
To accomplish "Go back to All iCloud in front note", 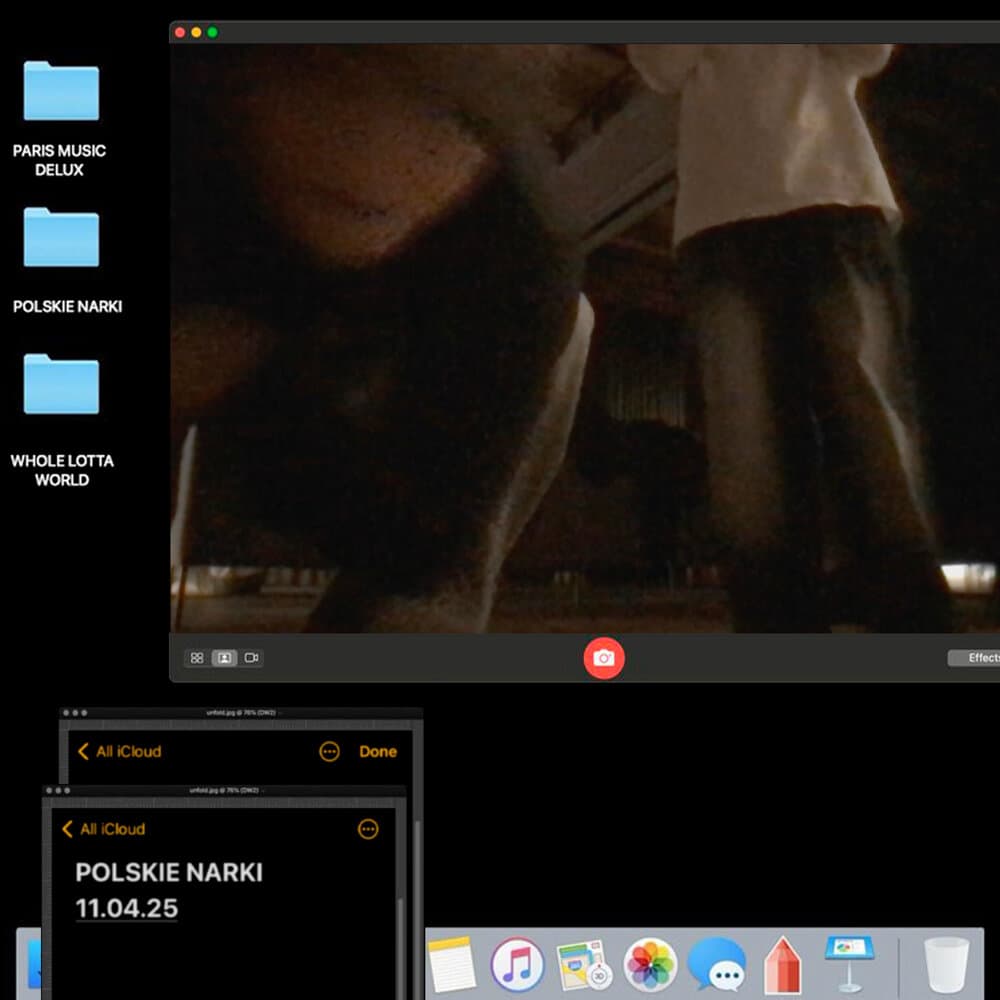I will click(103, 829).
